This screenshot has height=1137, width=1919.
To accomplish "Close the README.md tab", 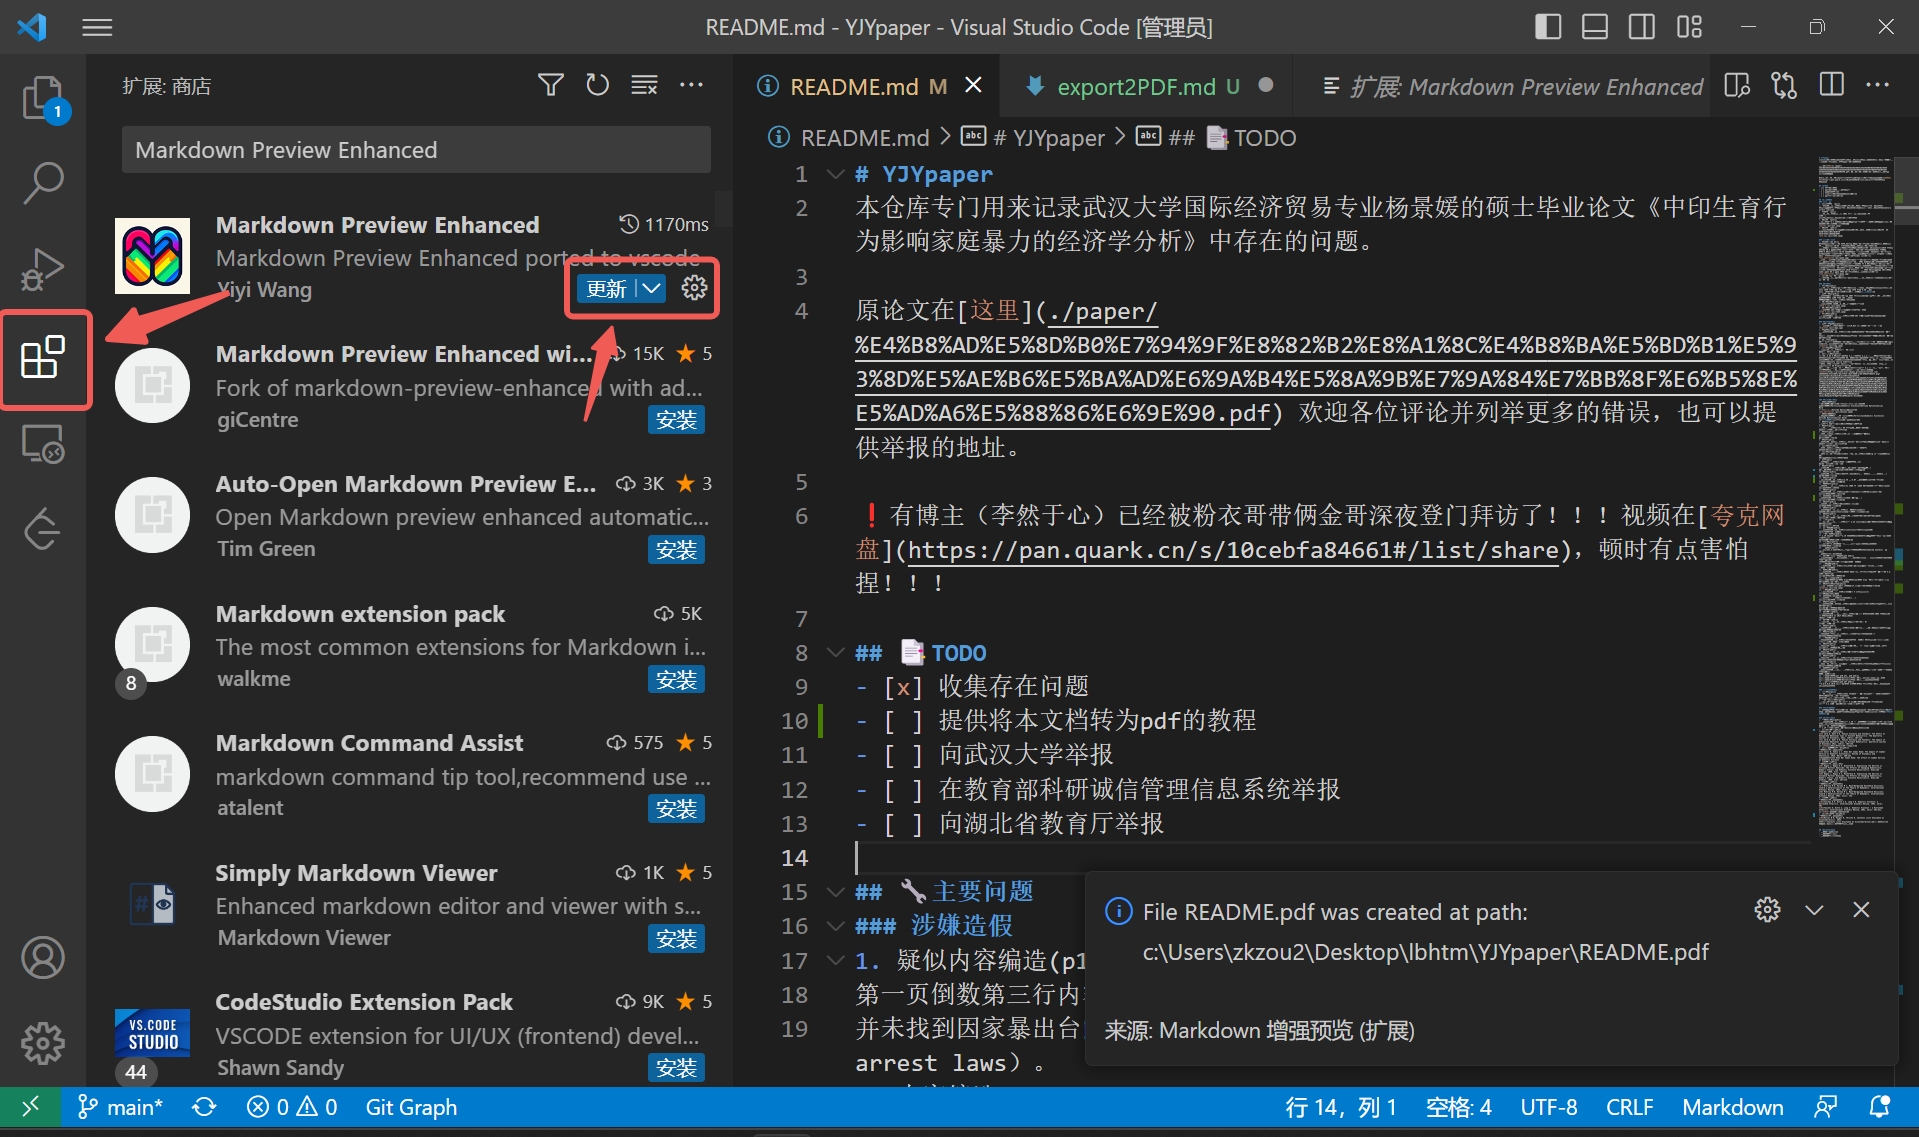I will click(x=973, y=86).
